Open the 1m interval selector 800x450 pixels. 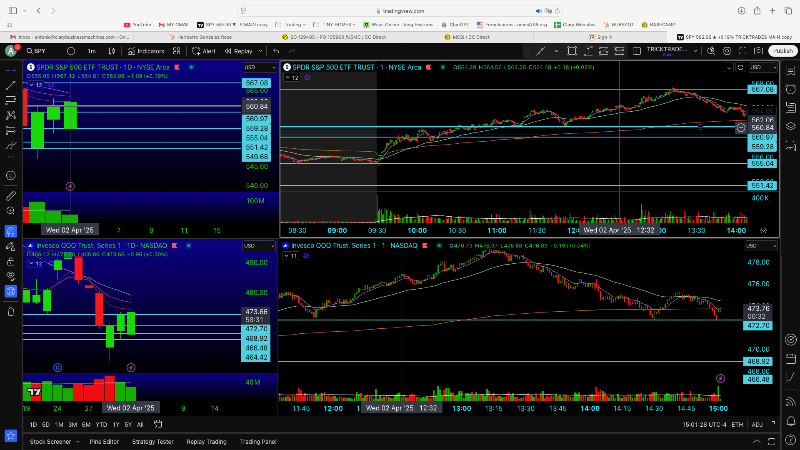tap(91, 51)
